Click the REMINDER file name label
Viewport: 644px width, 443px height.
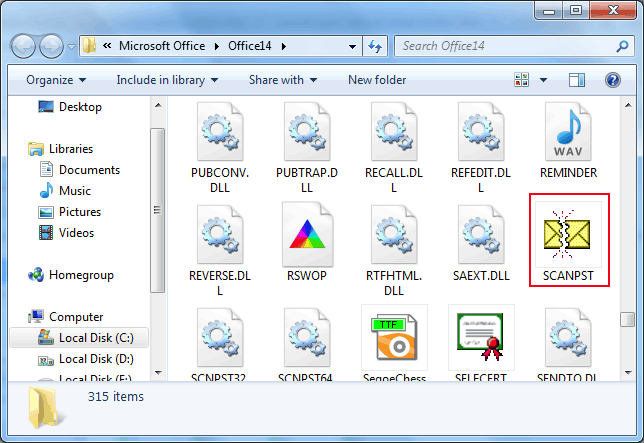click(x=568, y=172)
